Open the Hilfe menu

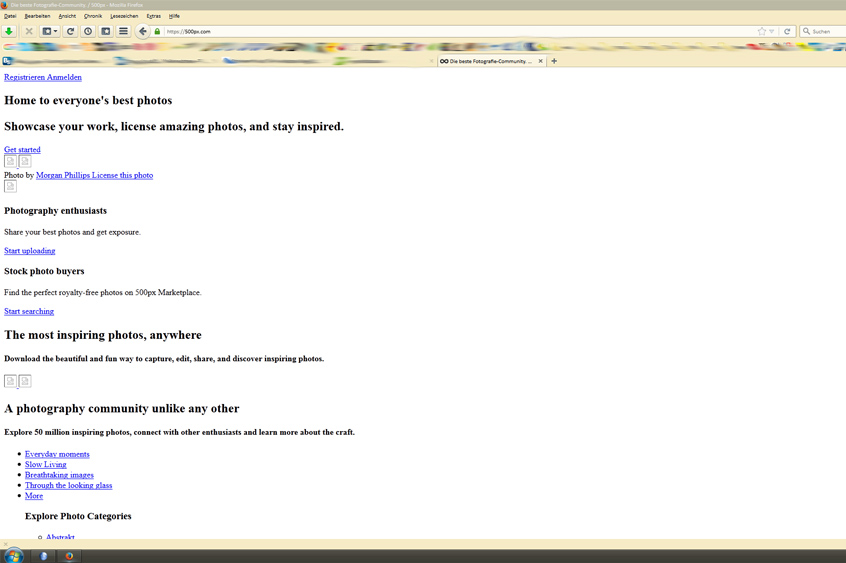[x=174, y=16]
